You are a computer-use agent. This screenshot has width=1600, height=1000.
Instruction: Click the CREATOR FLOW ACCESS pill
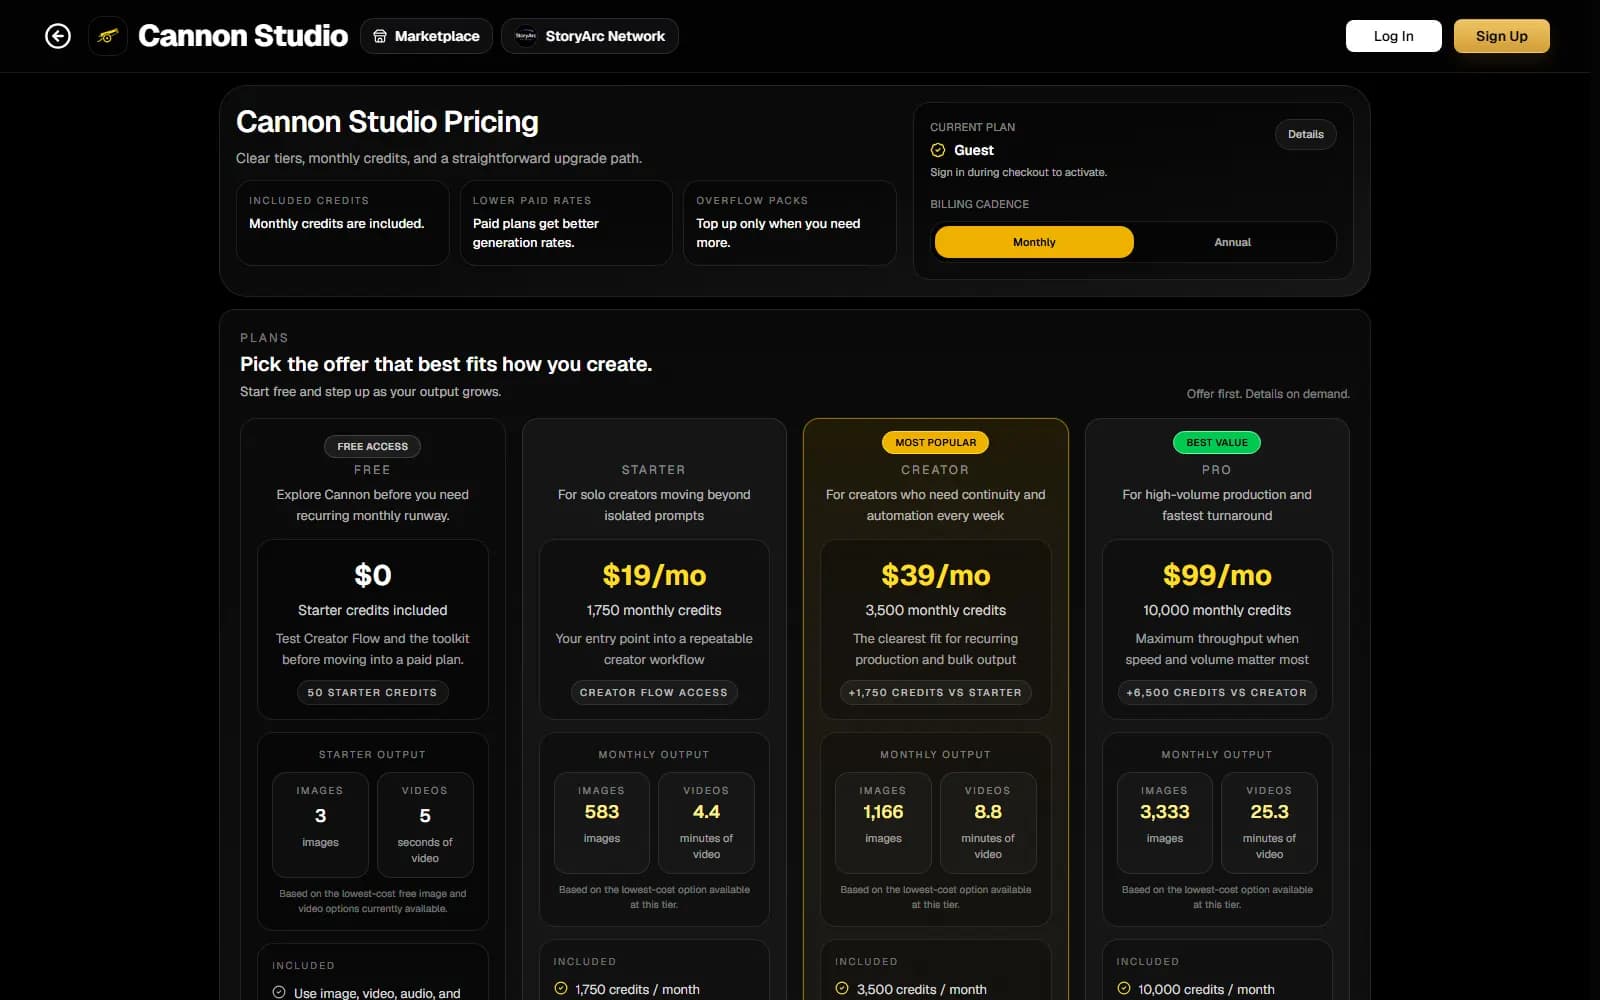(x=654, y=692)
